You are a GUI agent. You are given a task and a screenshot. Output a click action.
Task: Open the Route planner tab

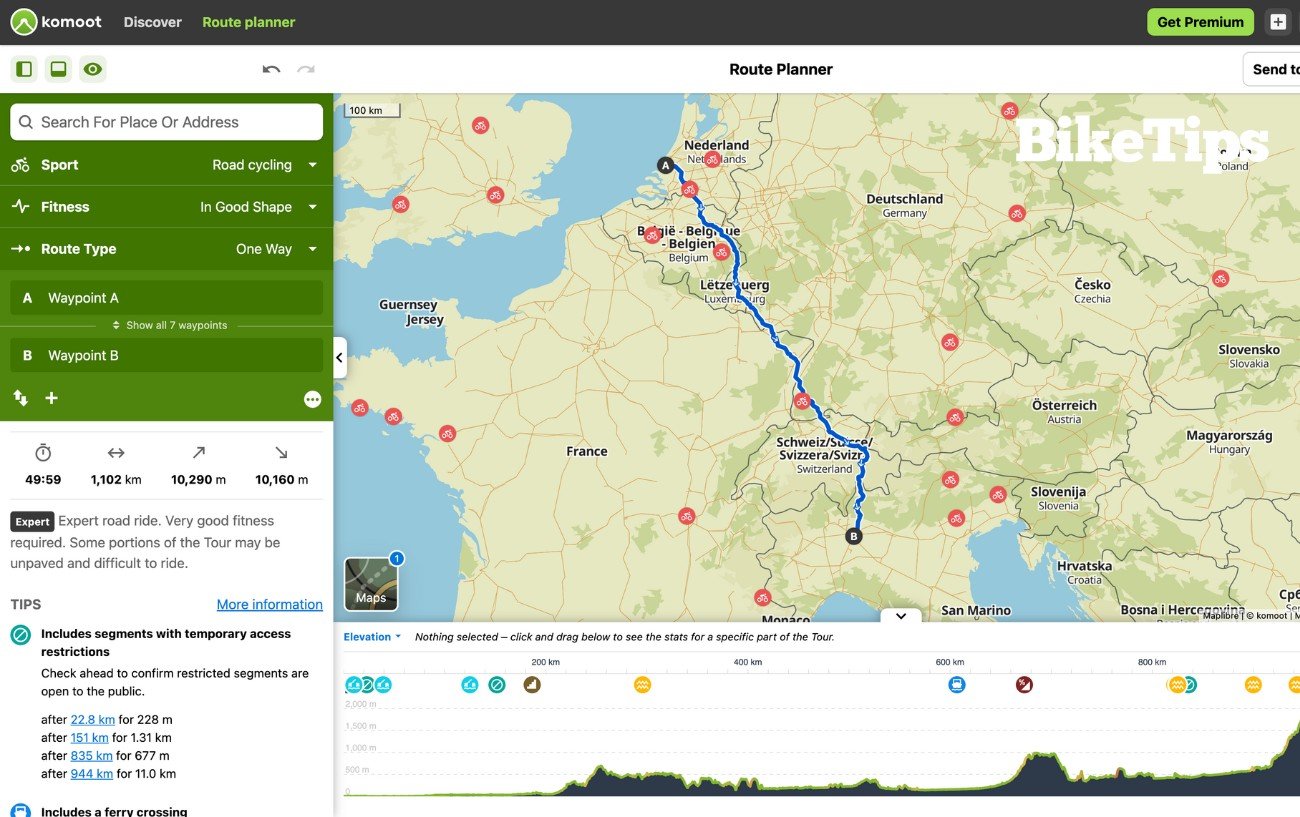[249, 22]
